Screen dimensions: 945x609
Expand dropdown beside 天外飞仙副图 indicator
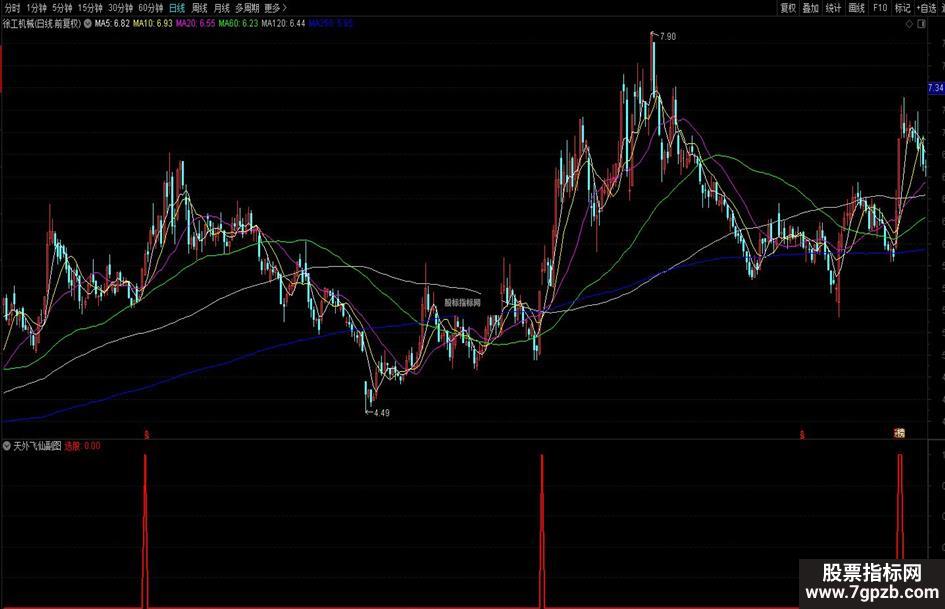click(x=7, y=446)
